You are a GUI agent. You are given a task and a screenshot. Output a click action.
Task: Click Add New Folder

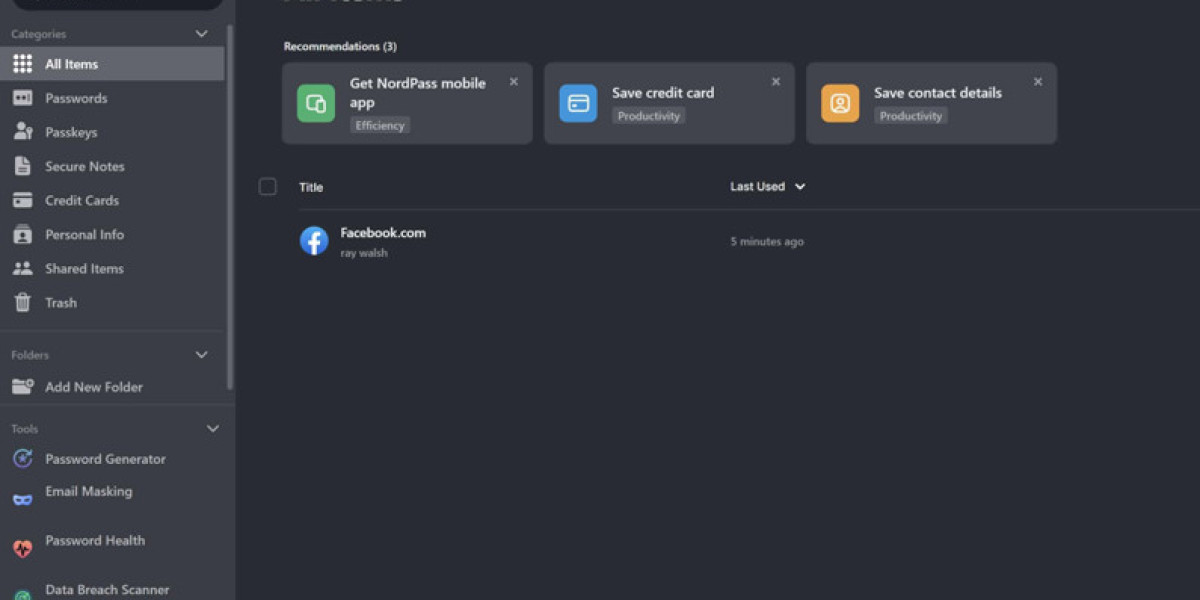tap(95, 387)
